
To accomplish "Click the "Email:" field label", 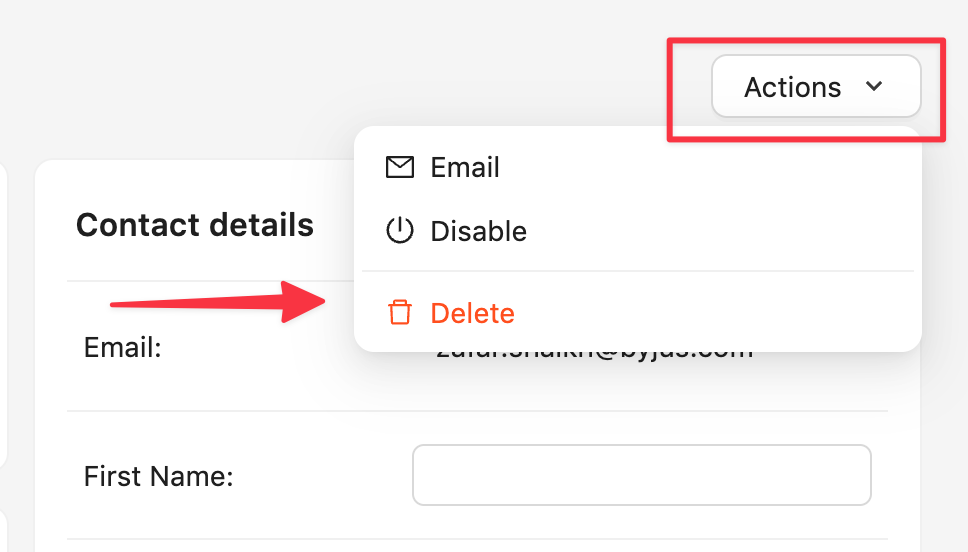I will (123, 347).
